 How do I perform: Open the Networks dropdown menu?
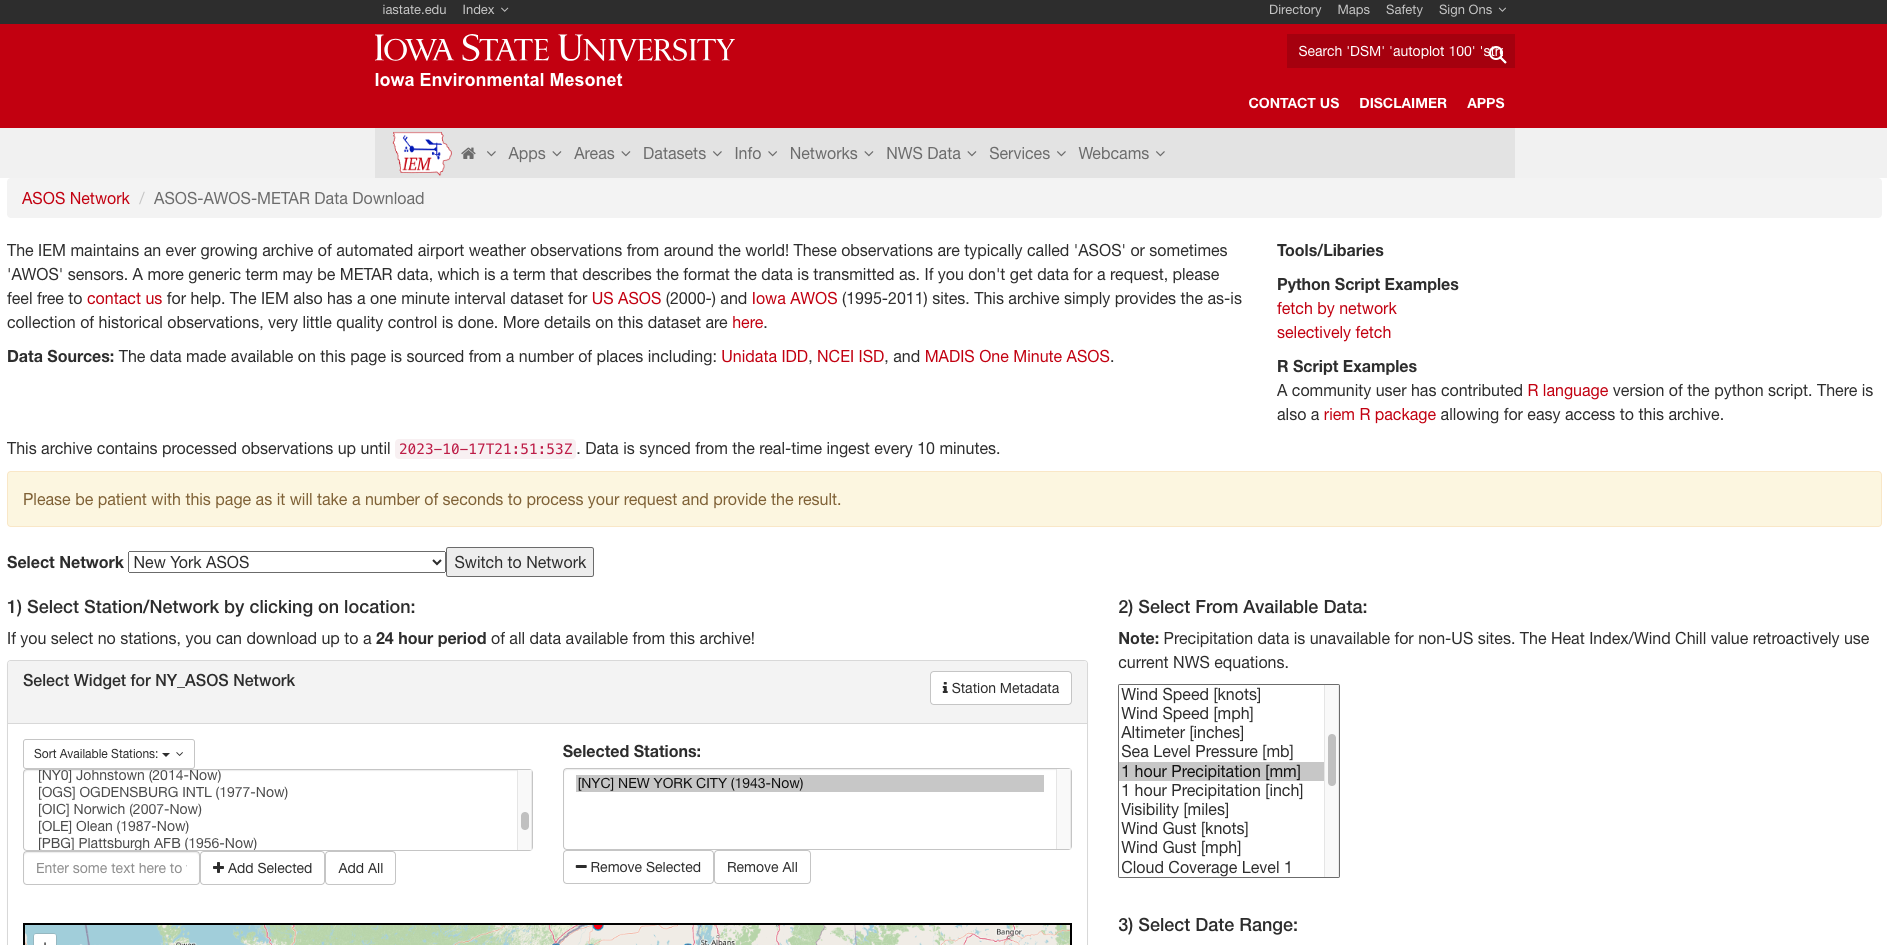[x=831, y=154]
